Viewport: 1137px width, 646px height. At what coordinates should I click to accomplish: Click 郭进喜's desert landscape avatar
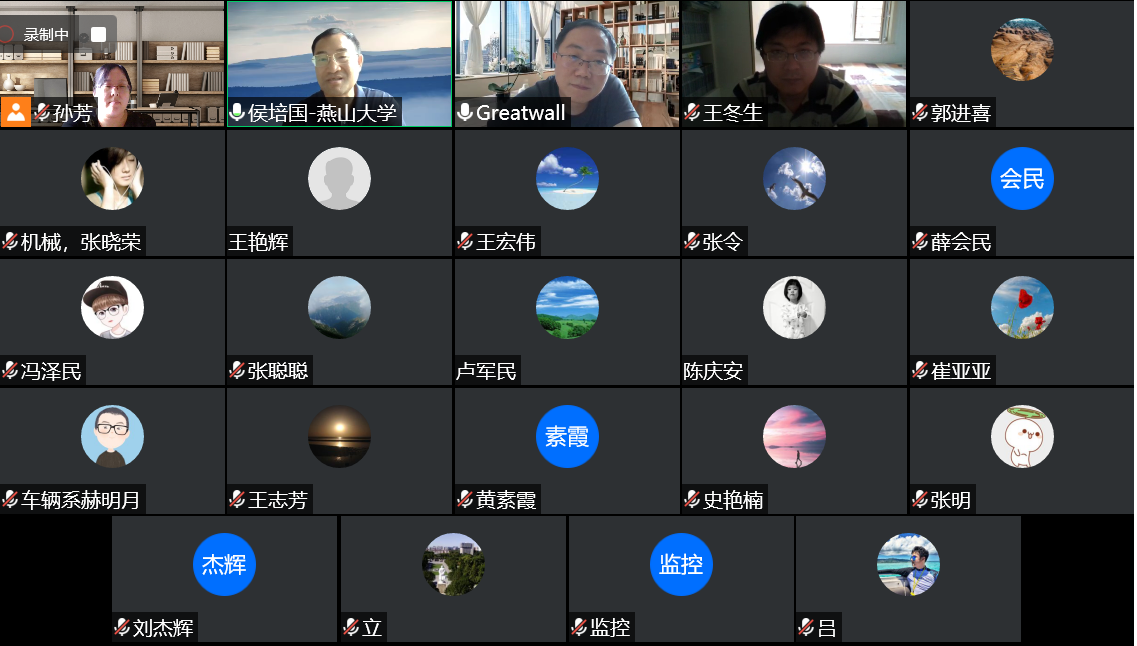pos(1022,49)
